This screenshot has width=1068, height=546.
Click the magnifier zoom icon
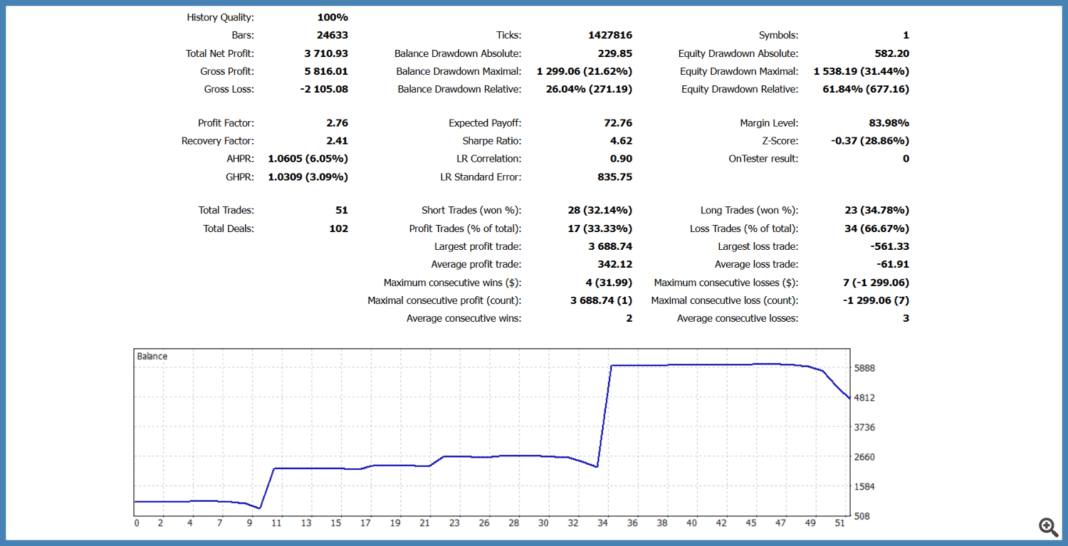1047,527
